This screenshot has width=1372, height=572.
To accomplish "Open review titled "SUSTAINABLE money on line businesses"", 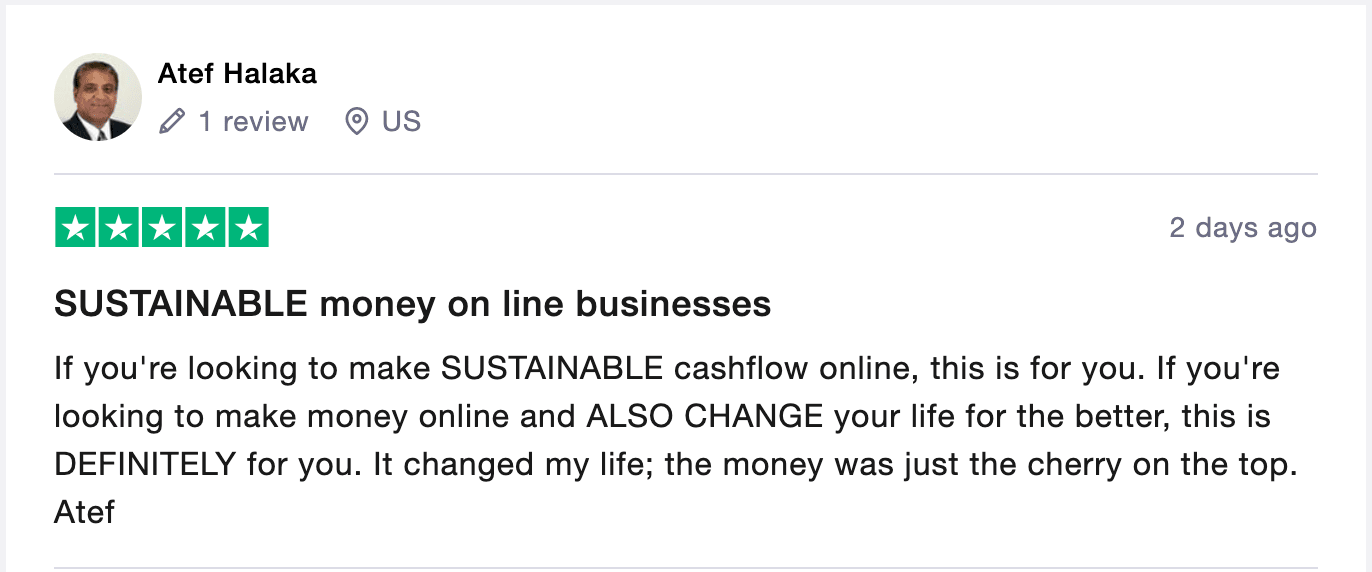I will [412, 304].
